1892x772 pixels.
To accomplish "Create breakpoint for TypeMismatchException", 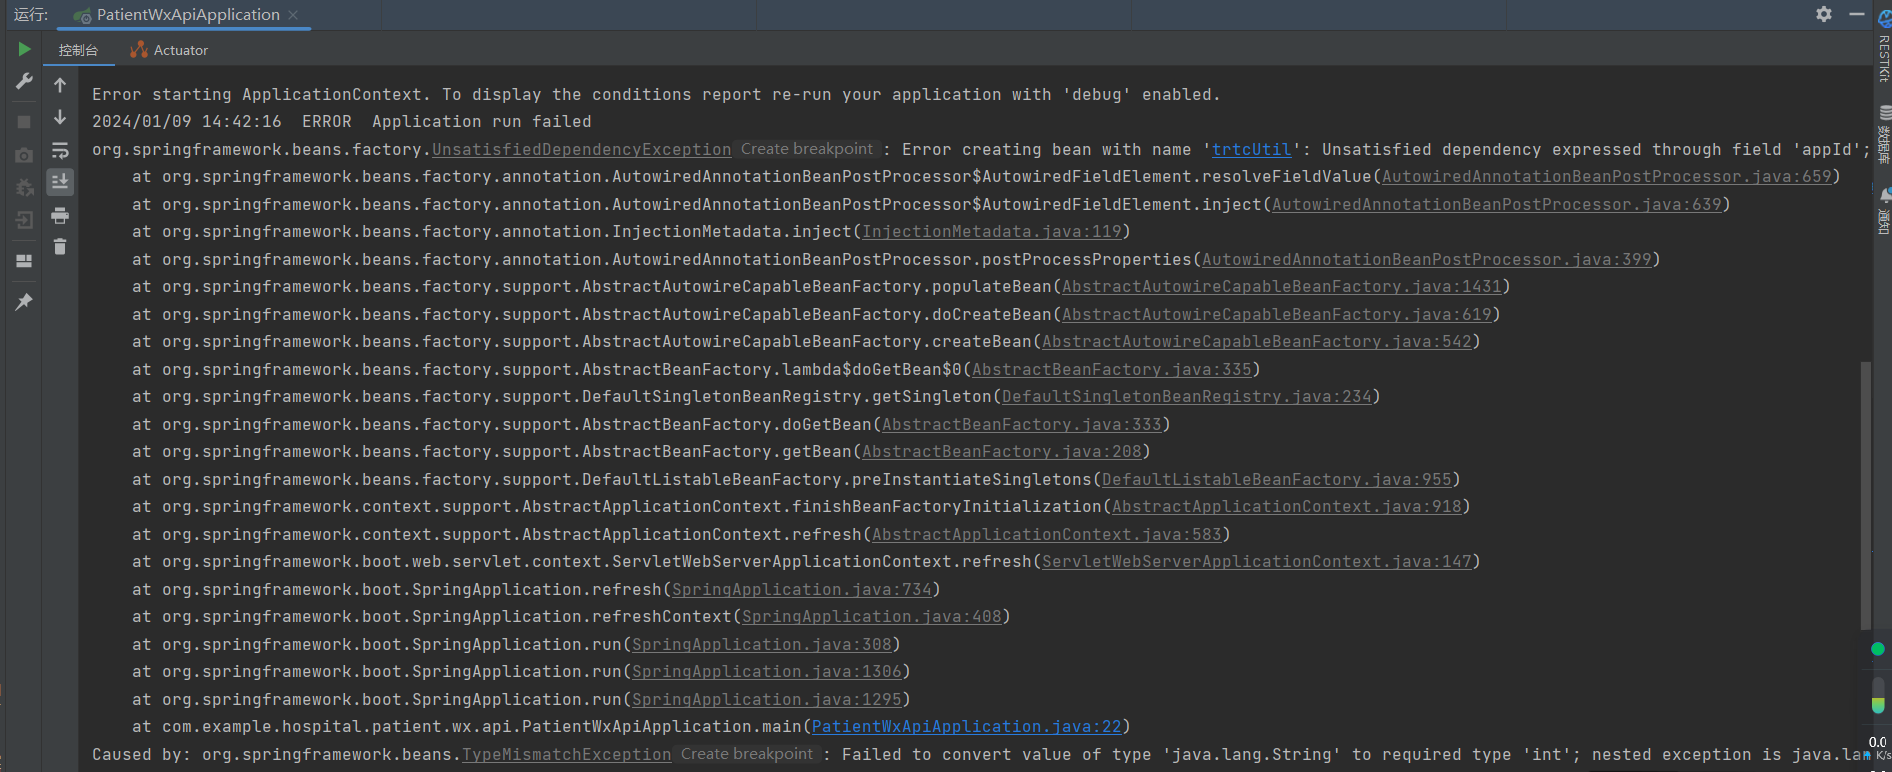I will pos(747,754).
